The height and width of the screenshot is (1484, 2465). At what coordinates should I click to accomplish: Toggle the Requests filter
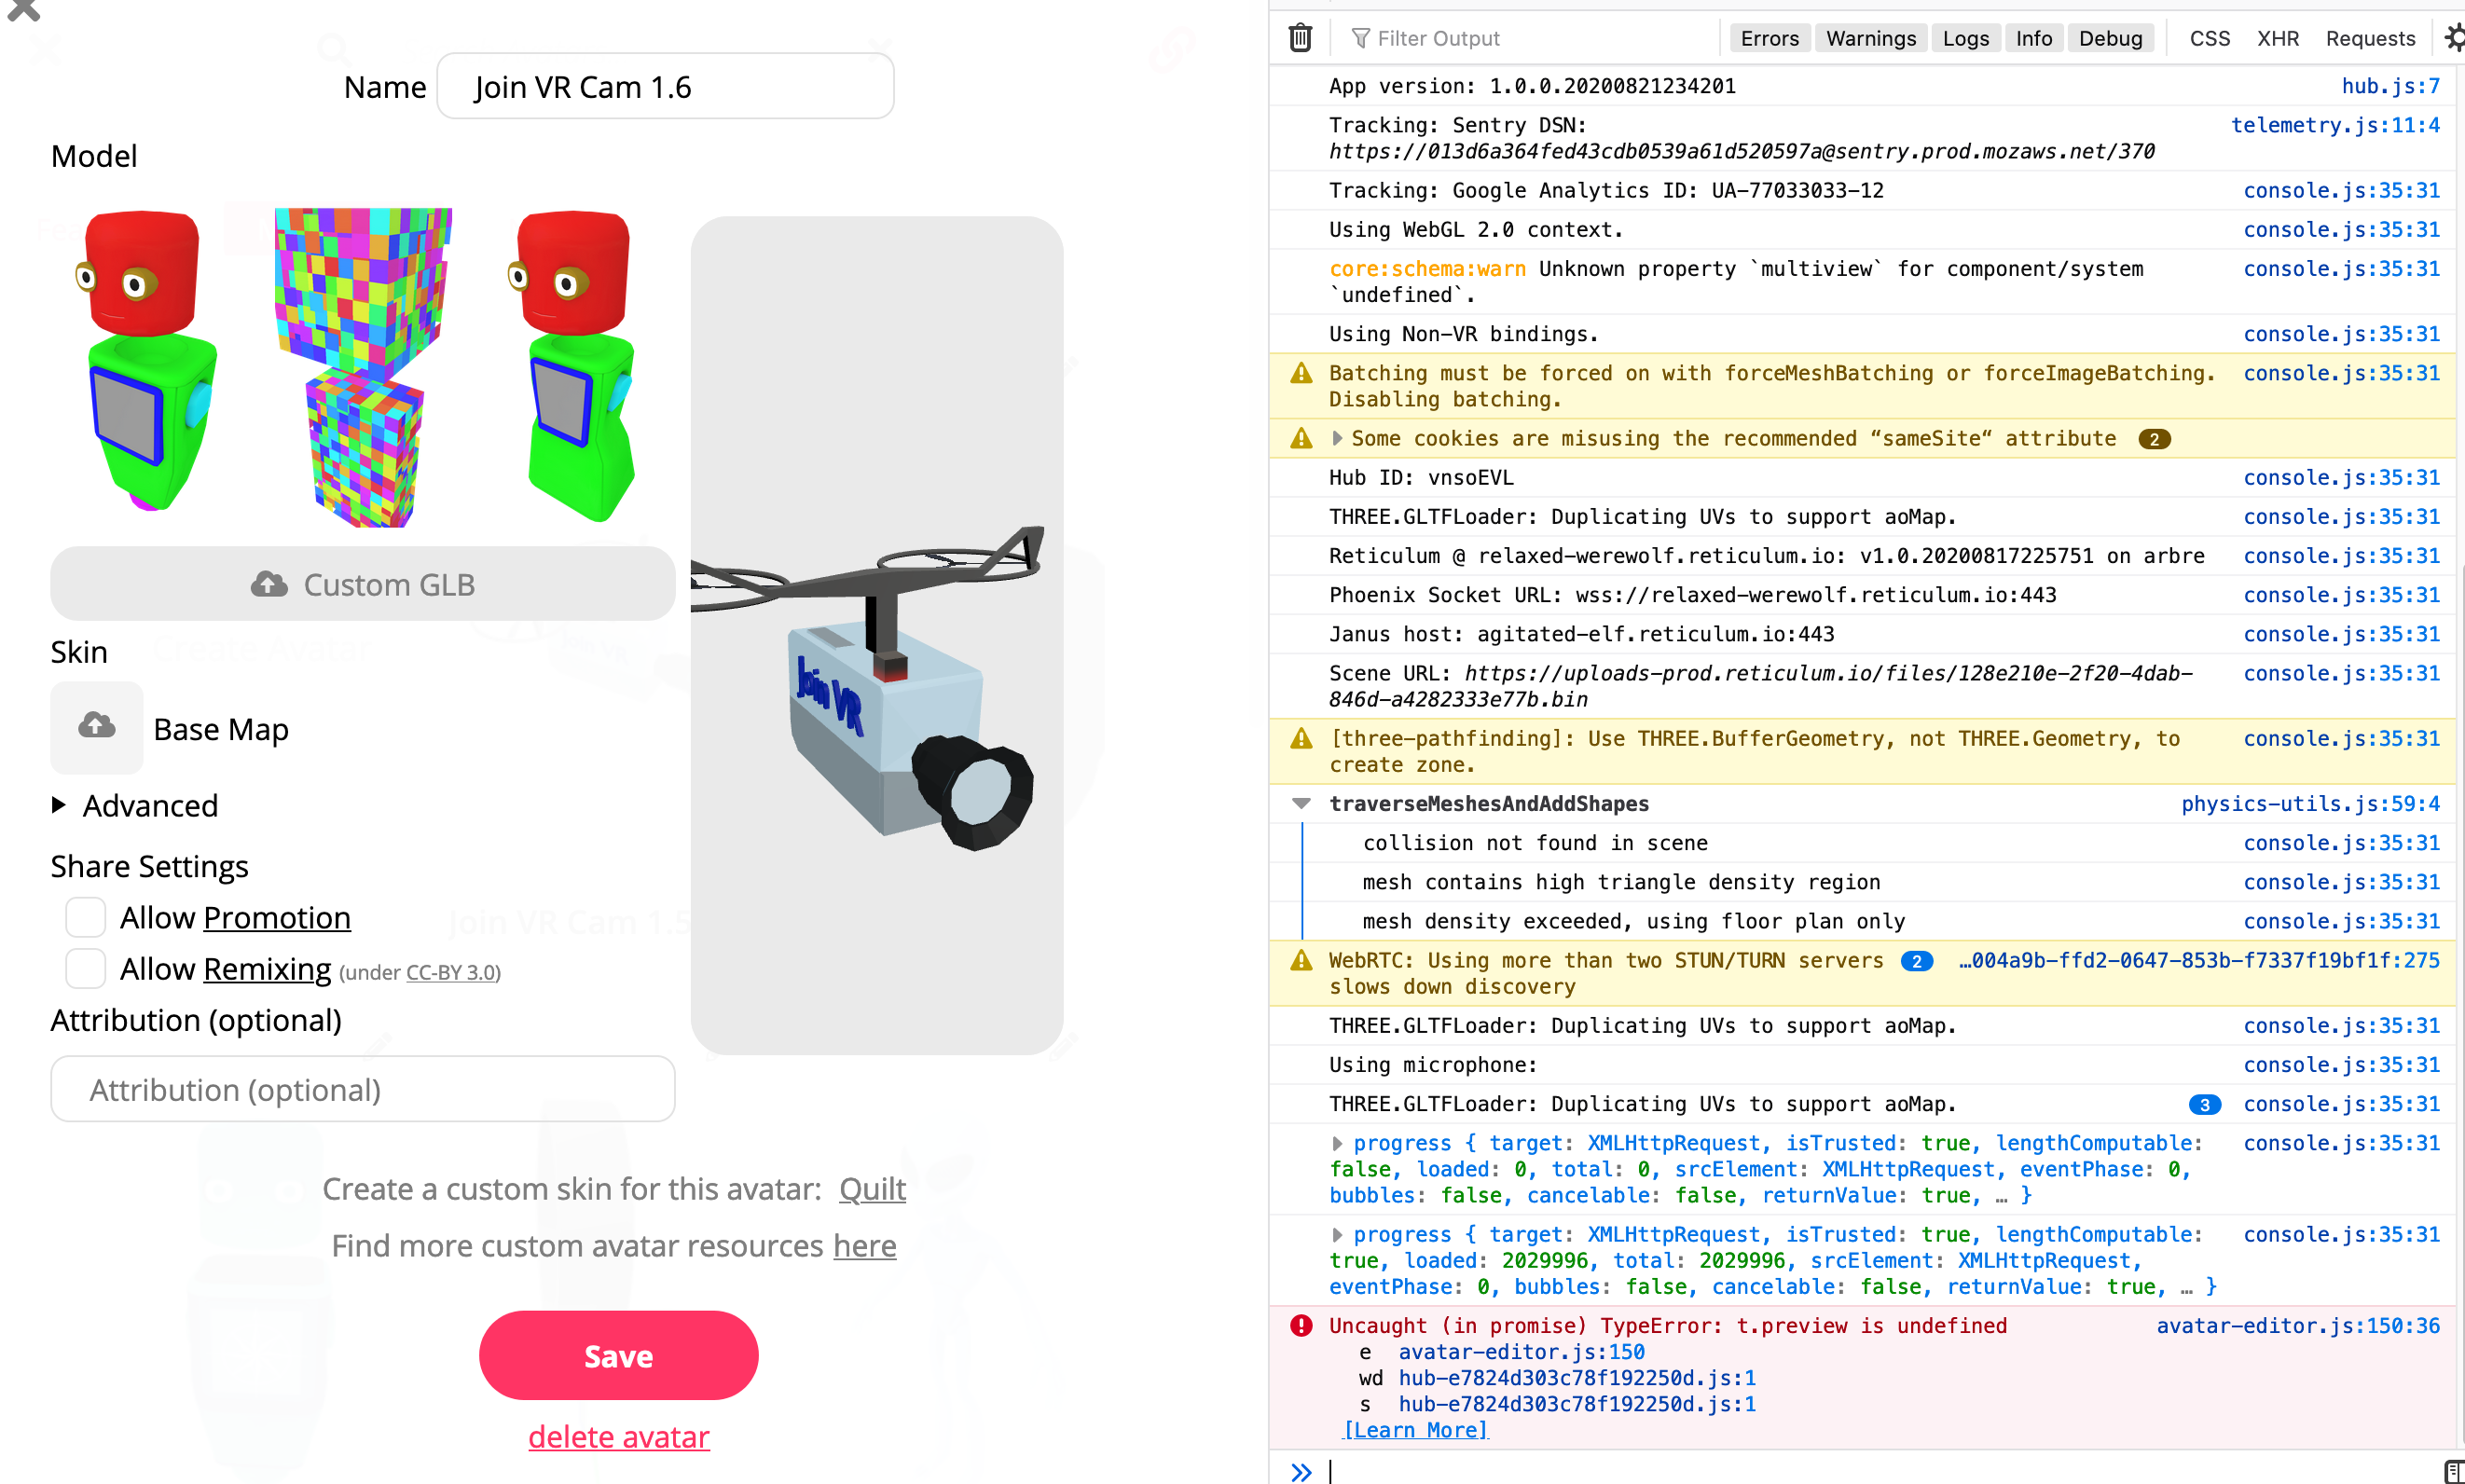2370,38
